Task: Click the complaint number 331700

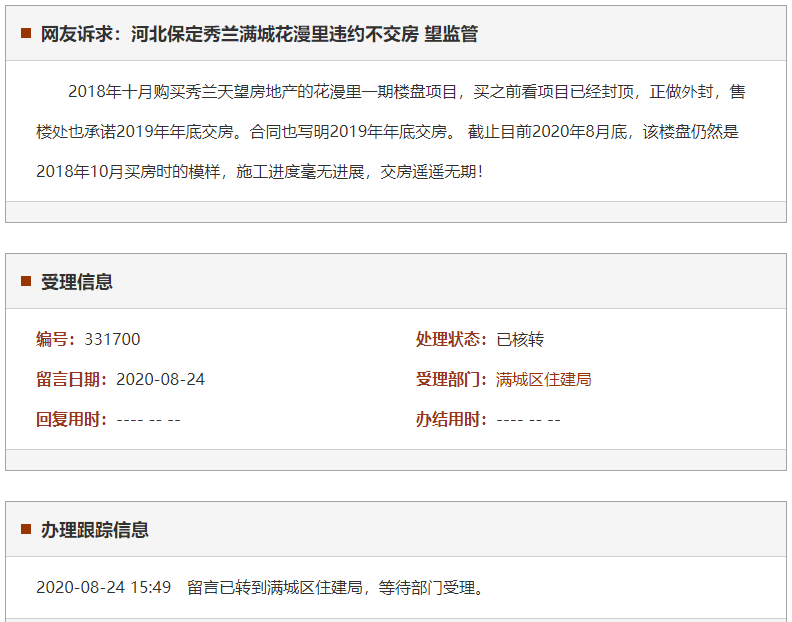Action: 112,339
